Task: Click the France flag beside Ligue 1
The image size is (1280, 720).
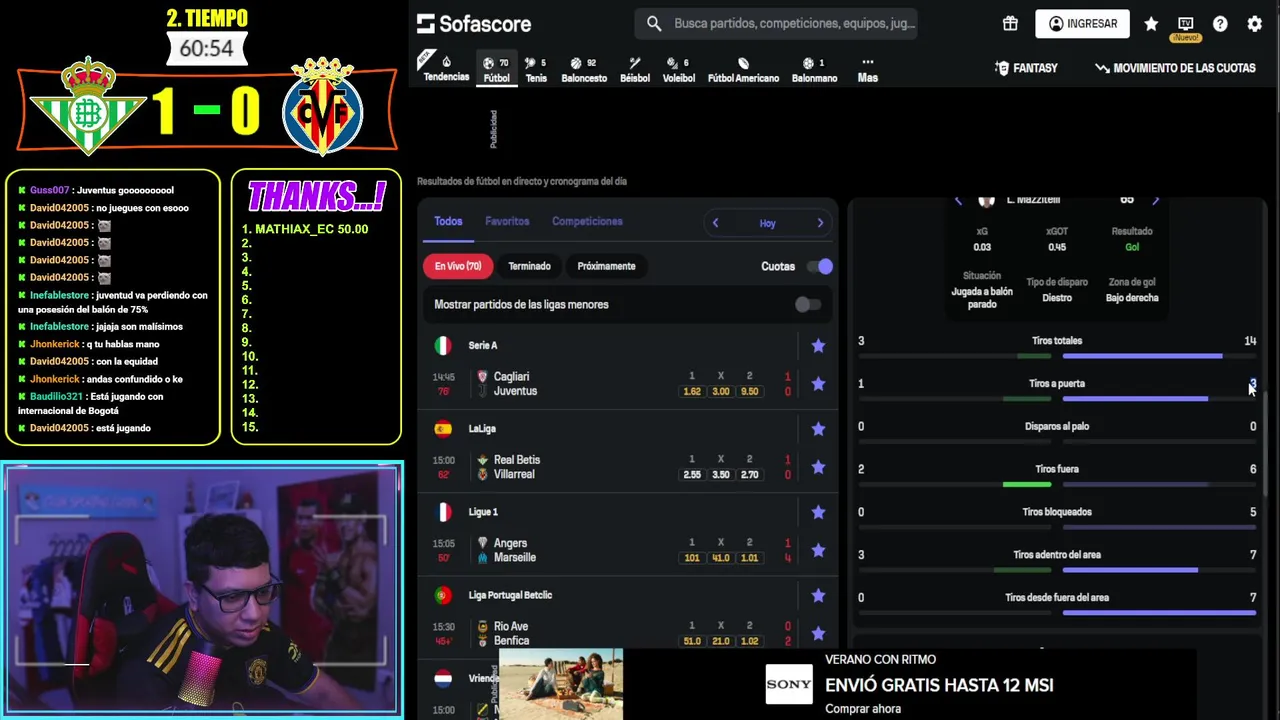Action: [x=443, y=512]
